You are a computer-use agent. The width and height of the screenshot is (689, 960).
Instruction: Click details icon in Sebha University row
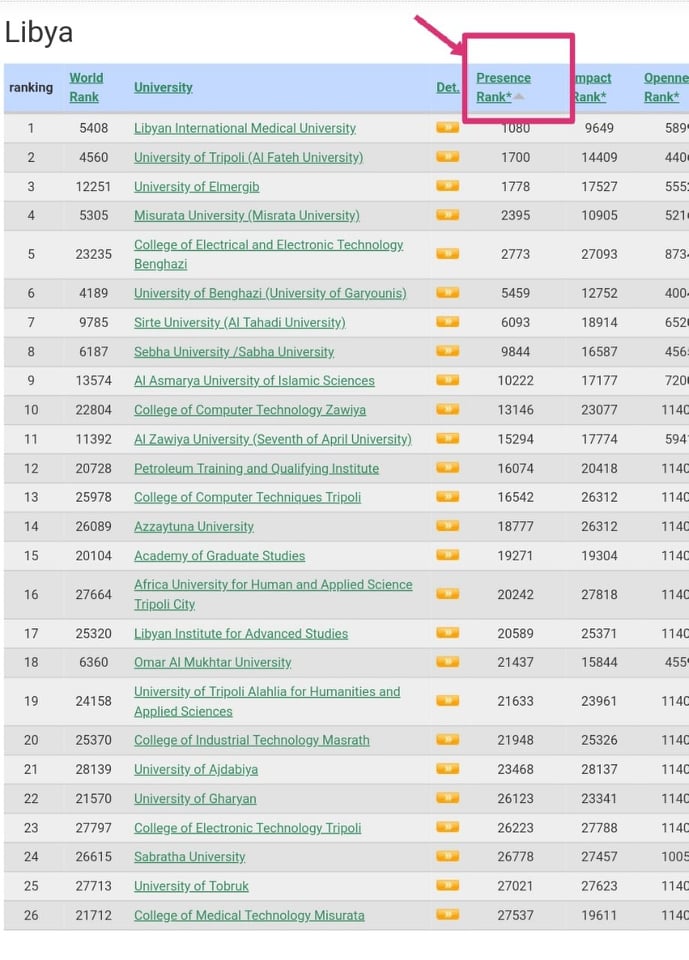coord(448,351)
